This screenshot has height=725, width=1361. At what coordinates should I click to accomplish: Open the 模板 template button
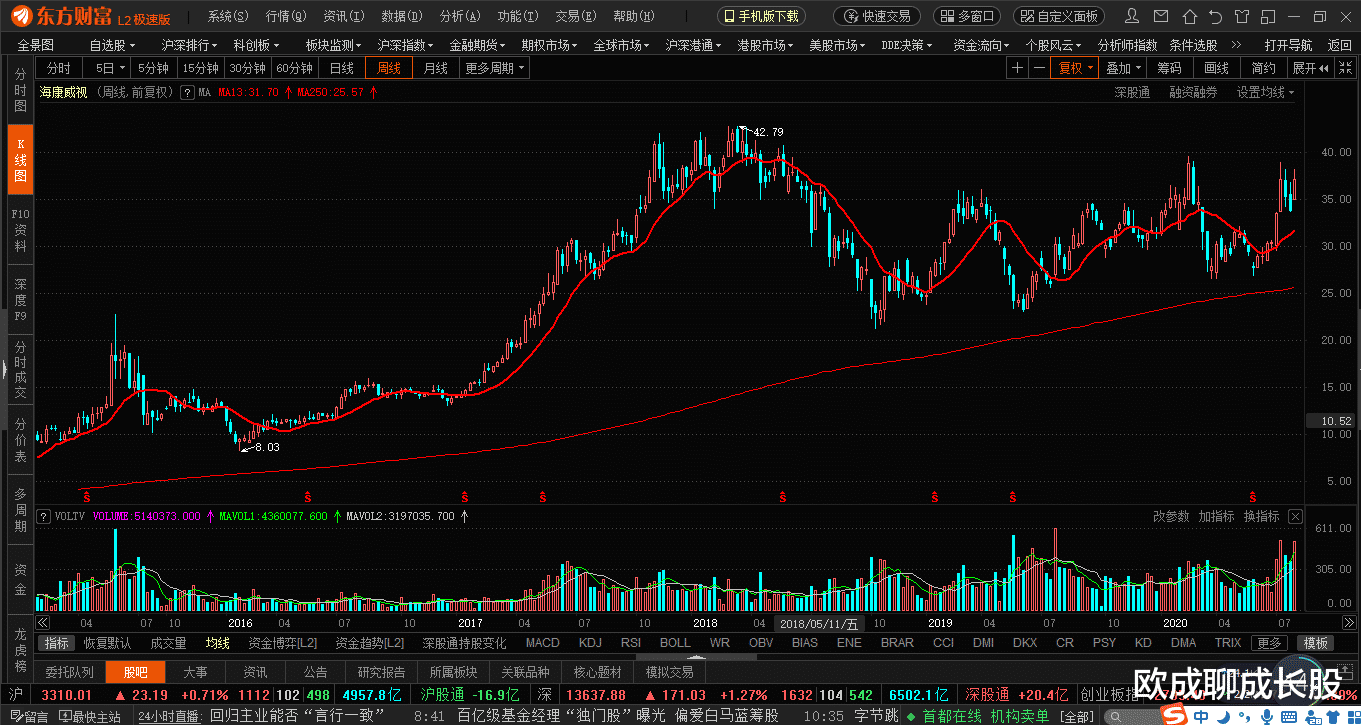pos(1316,643)
